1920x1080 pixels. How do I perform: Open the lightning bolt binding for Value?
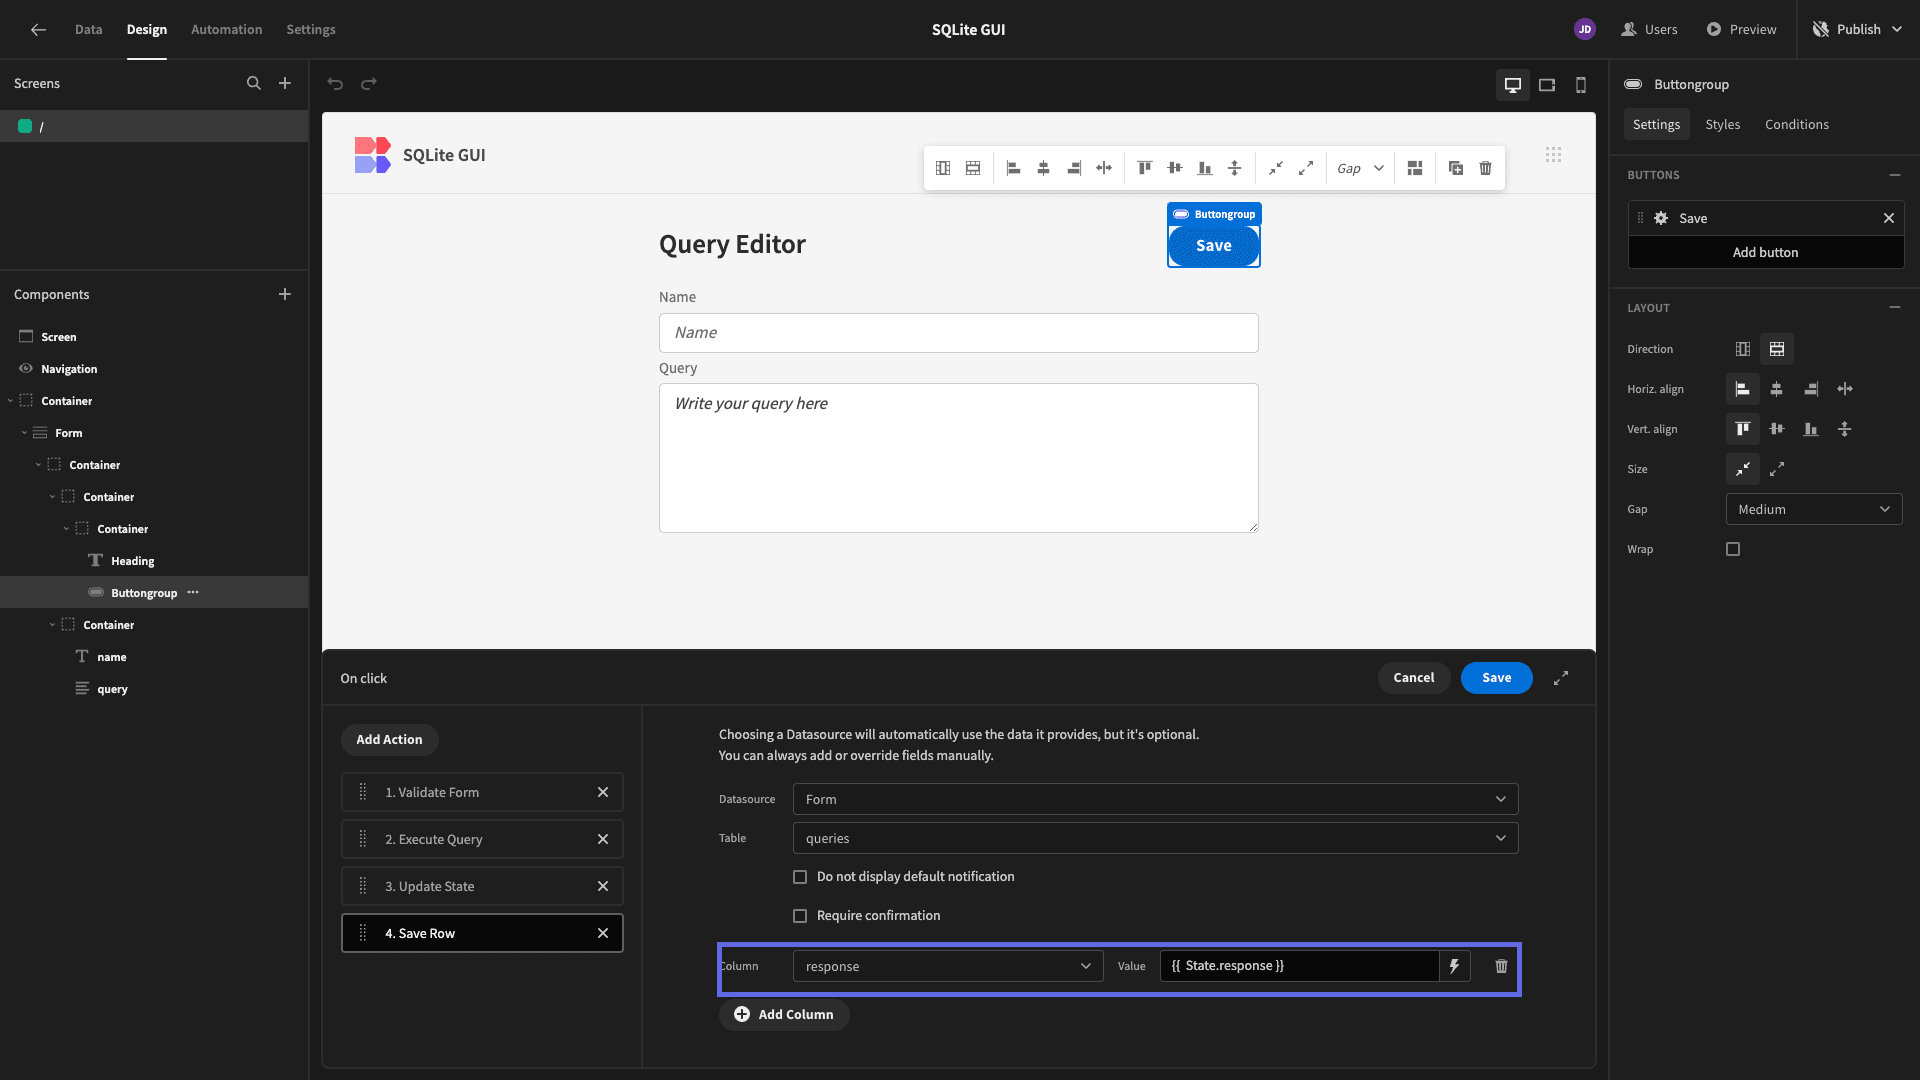tap(1454, 966)
